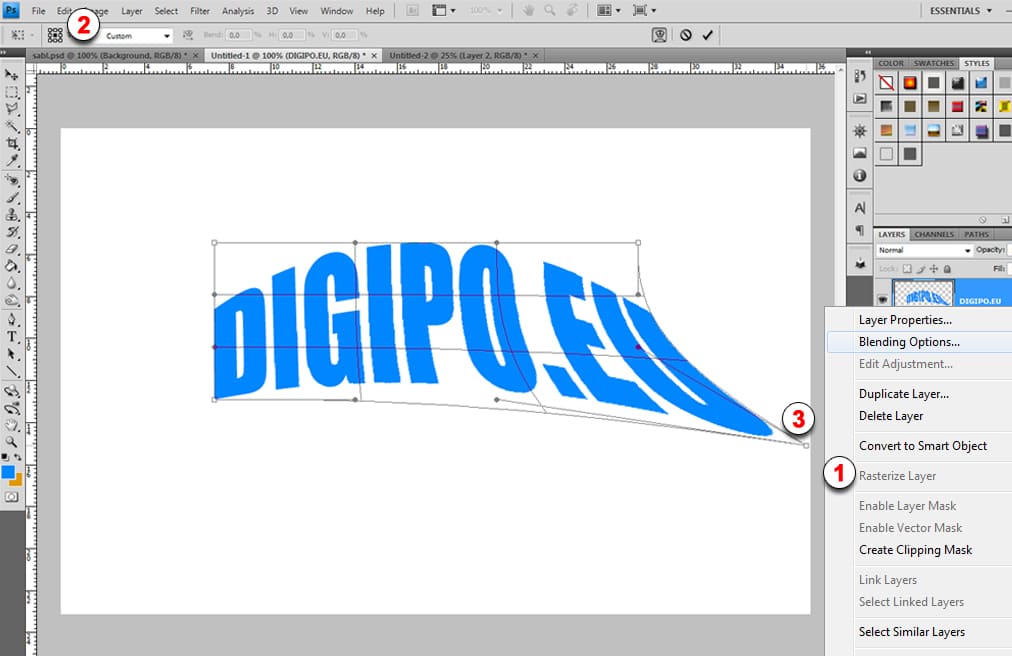Hide the DIGIPO.EU layer with eye icon

[882, 299]
